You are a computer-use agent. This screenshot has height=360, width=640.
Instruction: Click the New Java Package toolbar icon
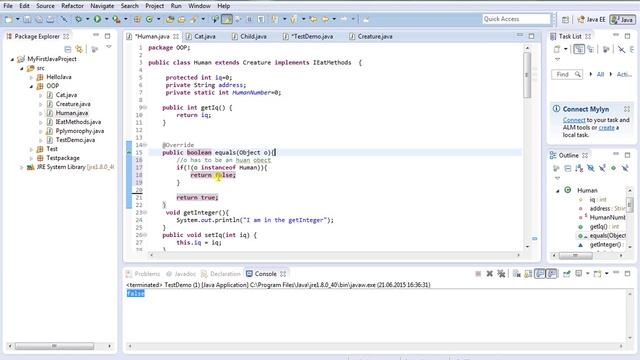137,19
